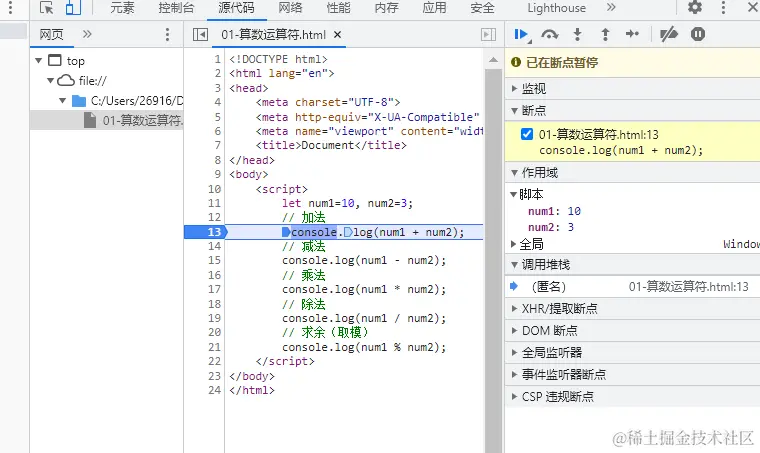
Task: Set breakpoint on line number 19
Action: (x=214, y=318)
